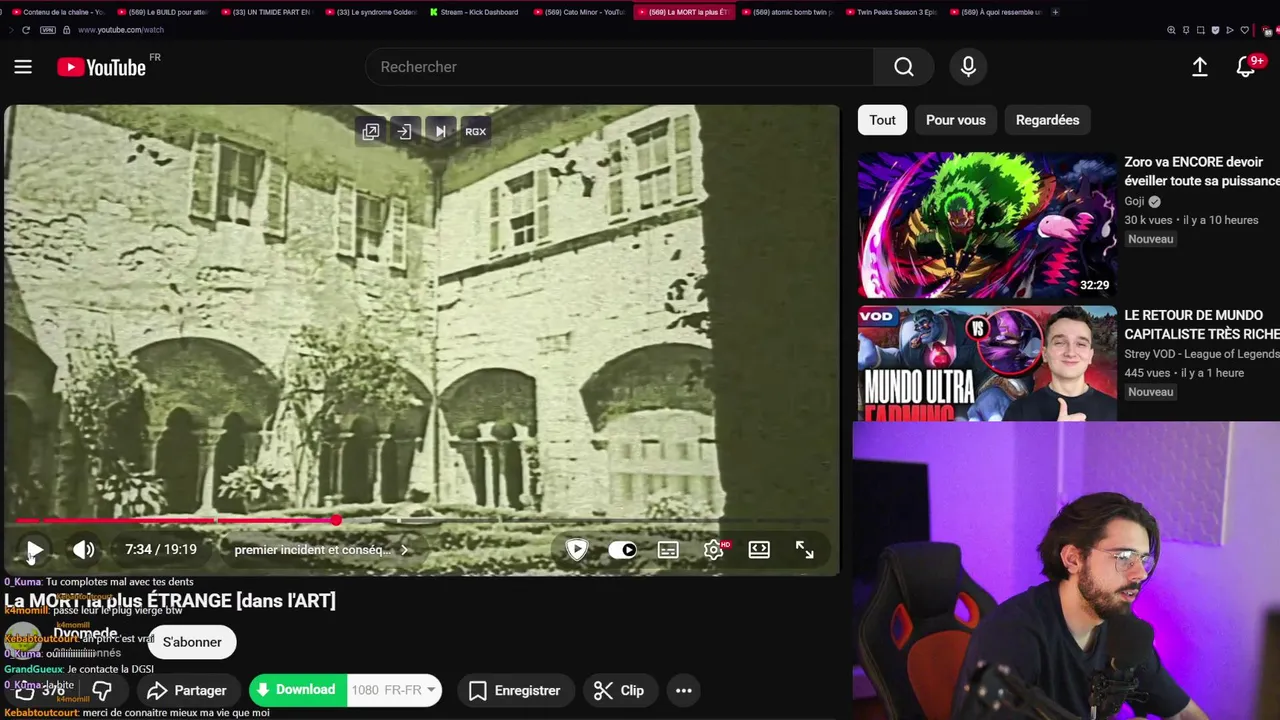Click the pop-out player icon atop video
Screen dimensions: 1280x720
(371, 131)
